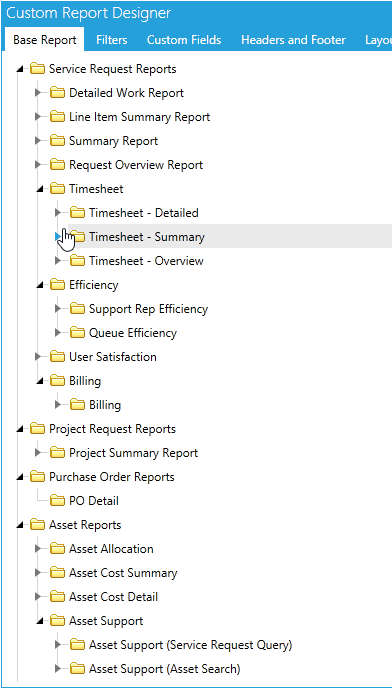Collapse the Service Request Reports node
The width and height of the screenshot is (392, 689).
point(19,69)
